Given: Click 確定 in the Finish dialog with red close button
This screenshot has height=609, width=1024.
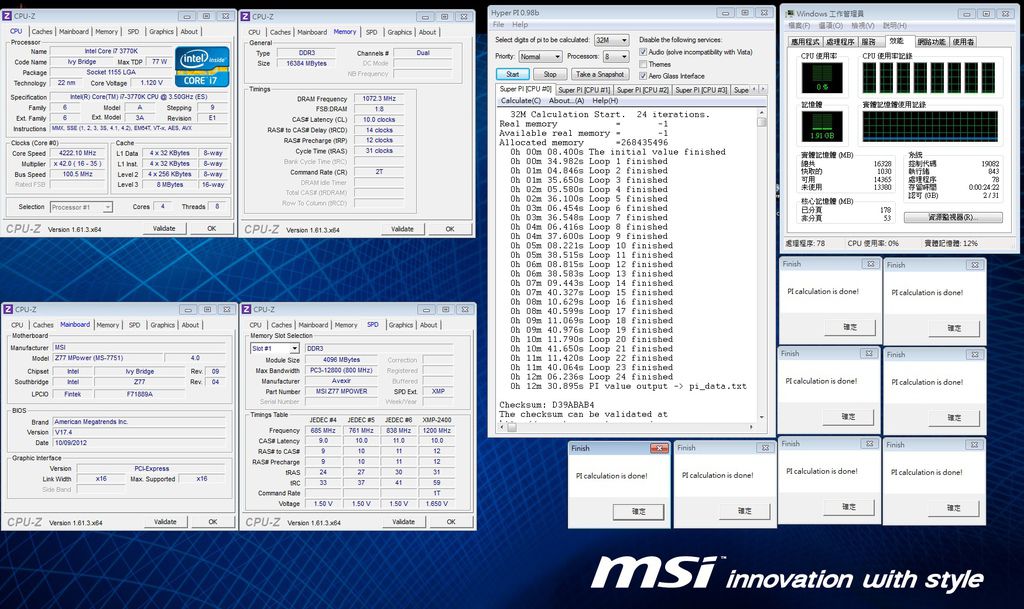Looking at the screenshot, I should tap(639, 512).
